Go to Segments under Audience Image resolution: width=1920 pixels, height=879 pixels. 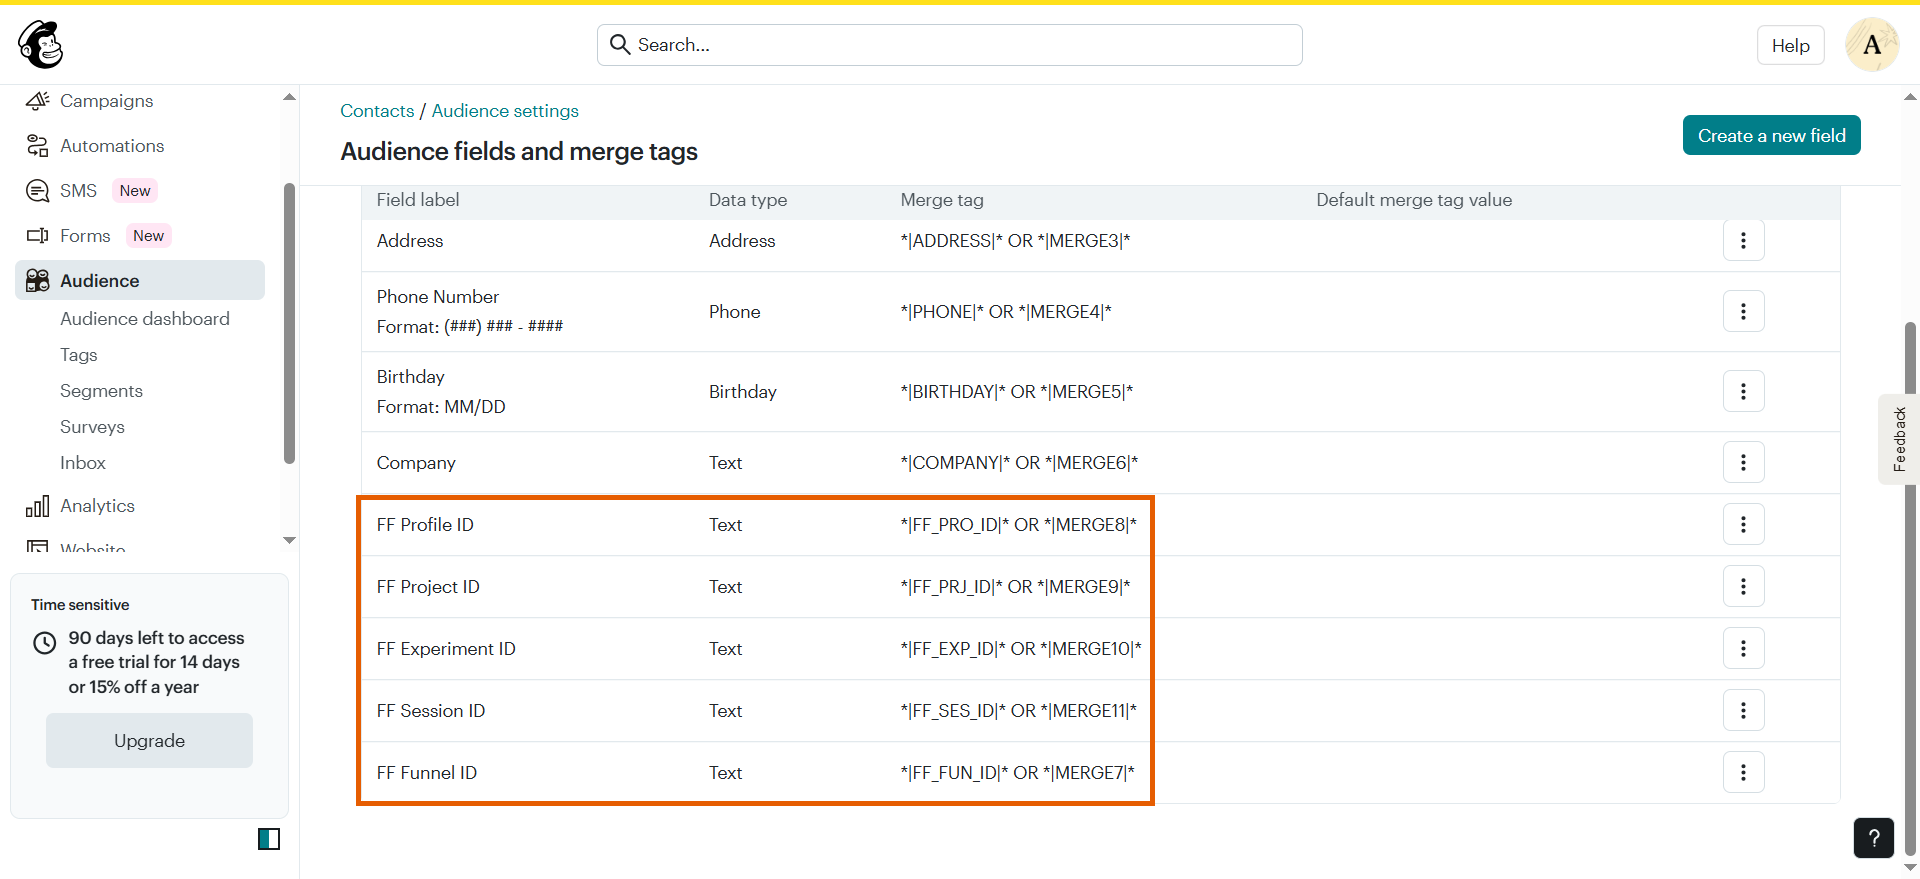click(x=101, y=391)
